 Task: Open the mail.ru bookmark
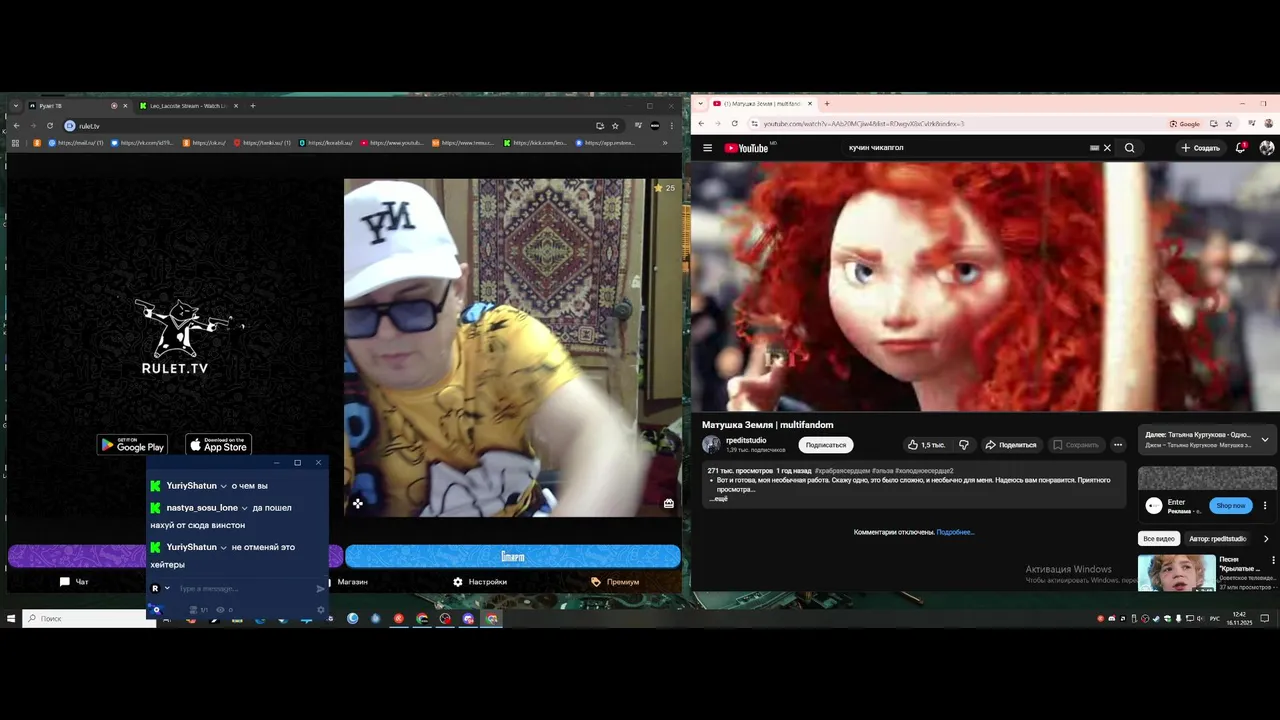tap(78, 143)
